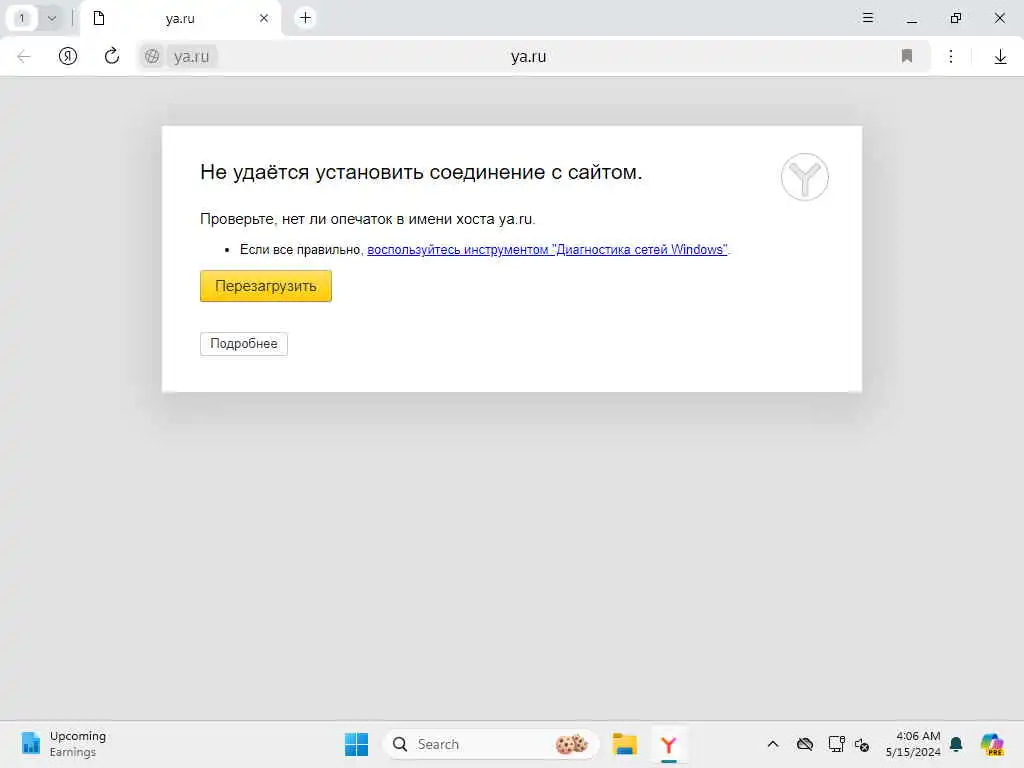
Task: Launch Copilot preview from taskbar
Action: click(991, 744)
